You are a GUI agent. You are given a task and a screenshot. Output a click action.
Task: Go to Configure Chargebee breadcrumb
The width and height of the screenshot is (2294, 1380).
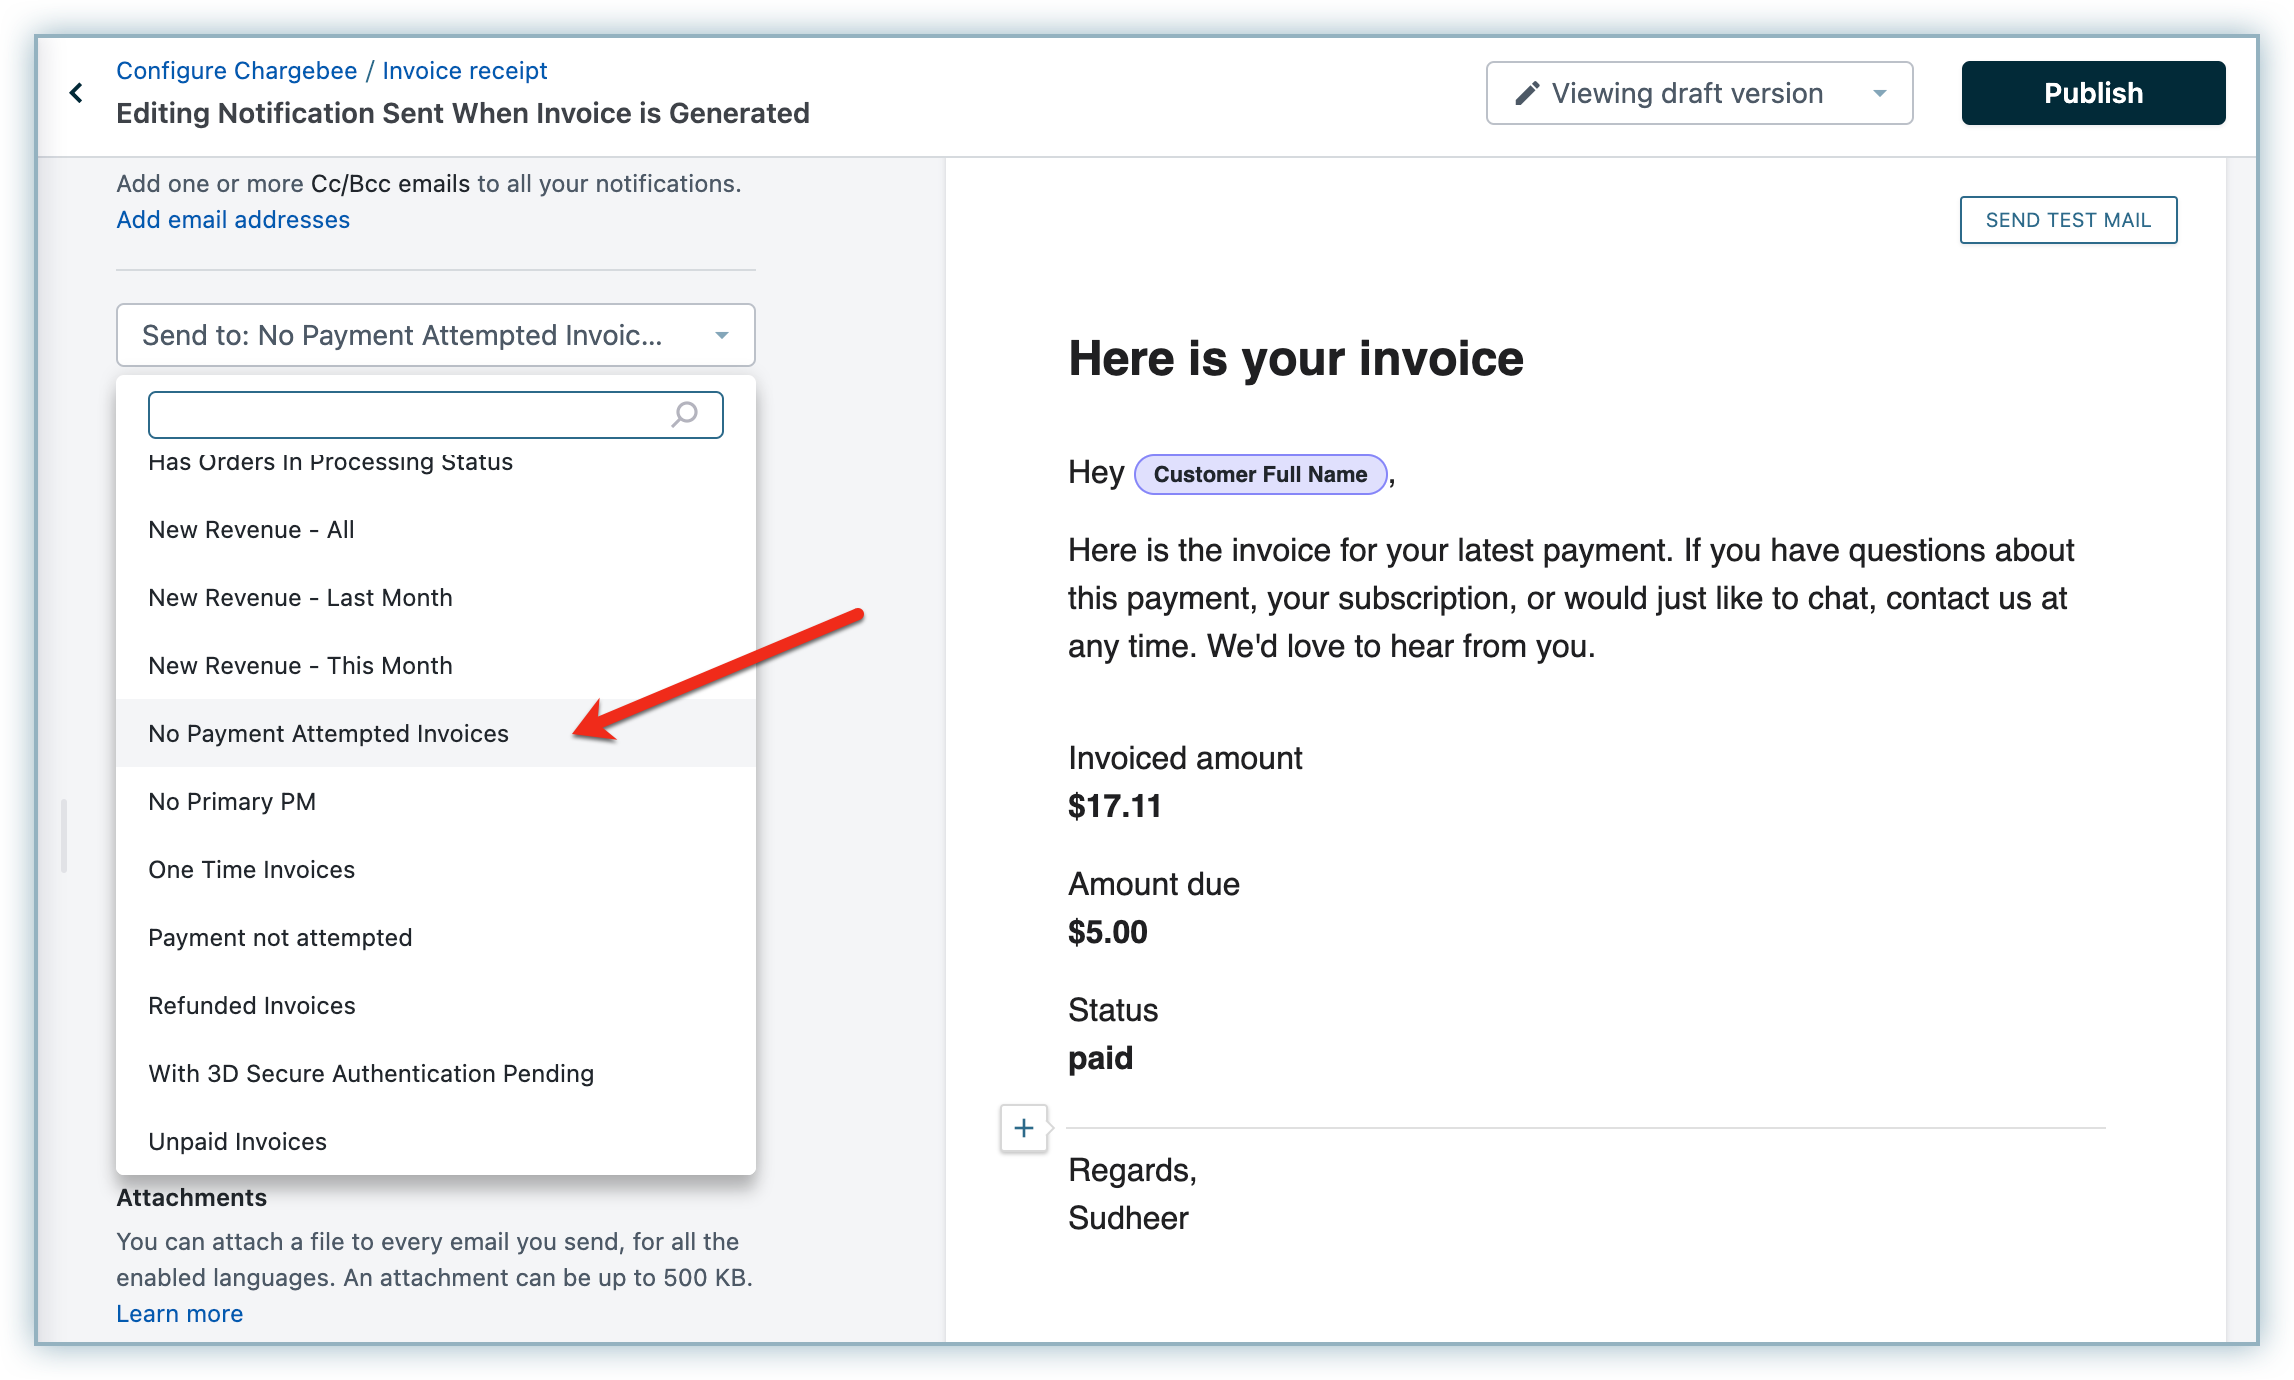236,71
